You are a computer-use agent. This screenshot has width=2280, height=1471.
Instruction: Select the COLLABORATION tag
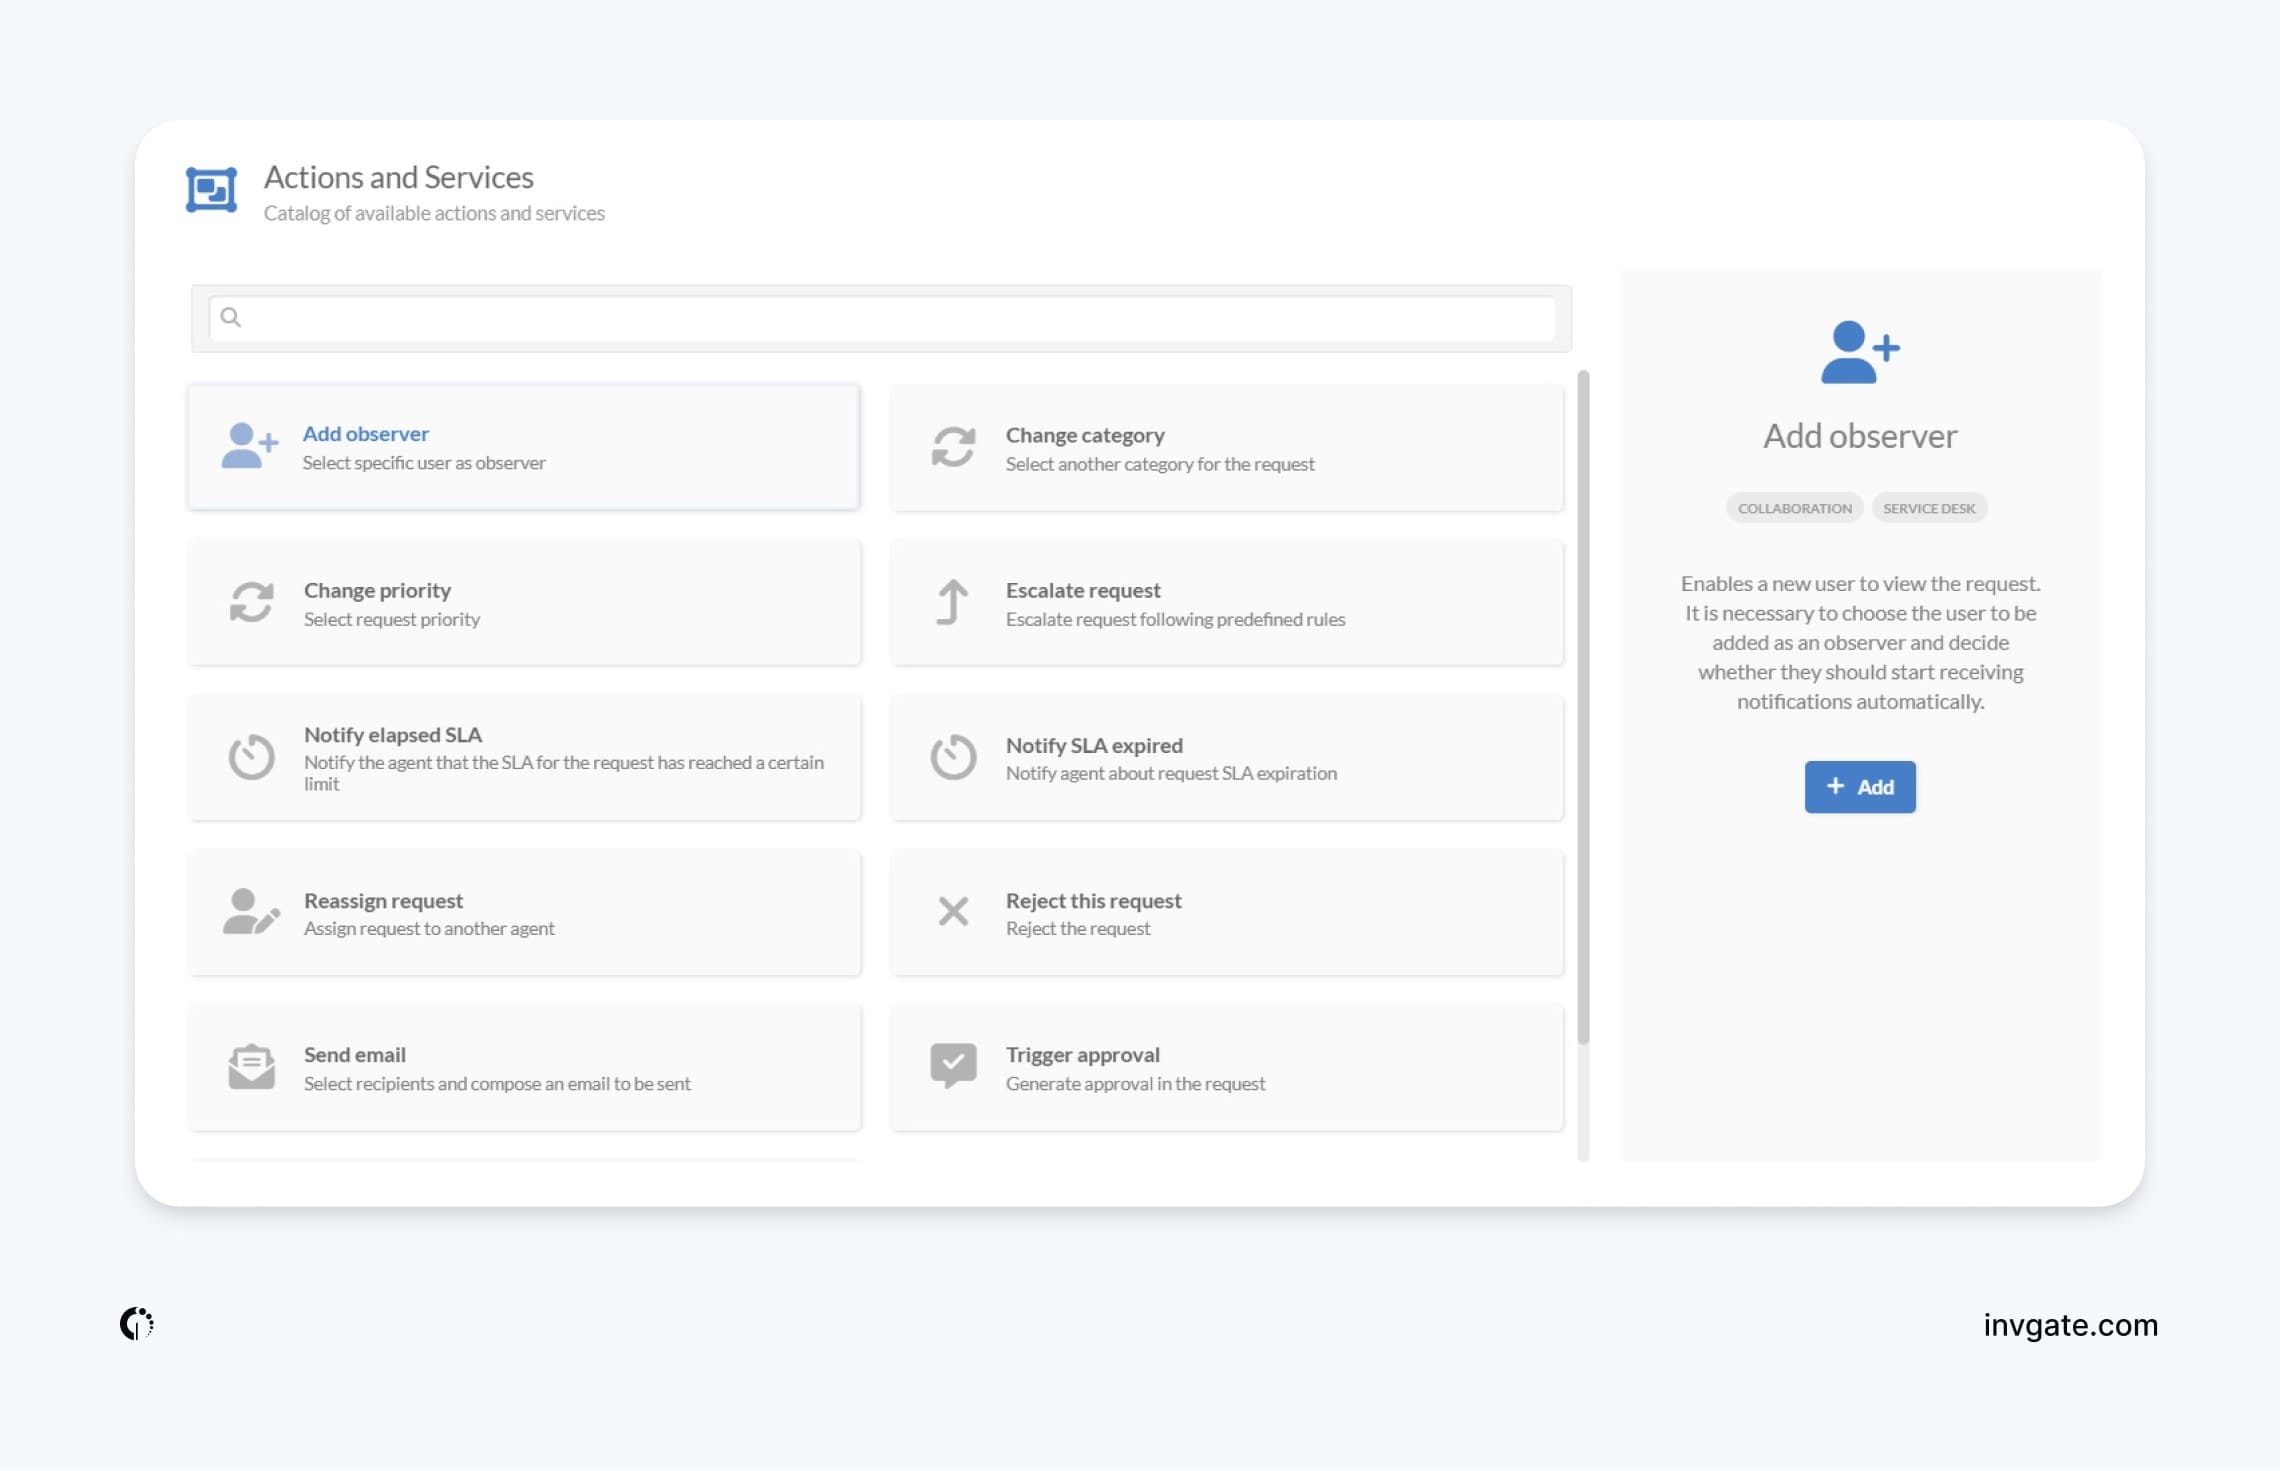[1794, 508]
